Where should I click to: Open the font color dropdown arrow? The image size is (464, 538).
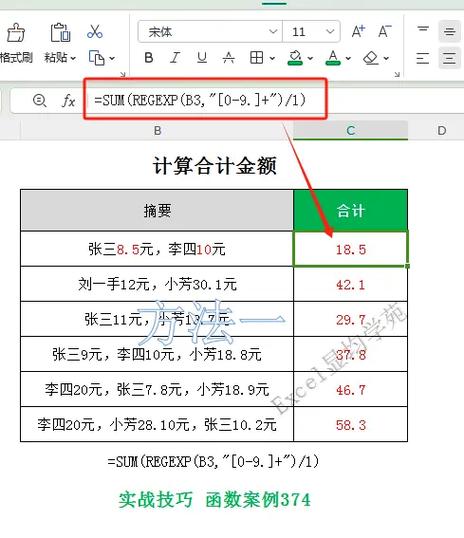[x=348, y=58]
